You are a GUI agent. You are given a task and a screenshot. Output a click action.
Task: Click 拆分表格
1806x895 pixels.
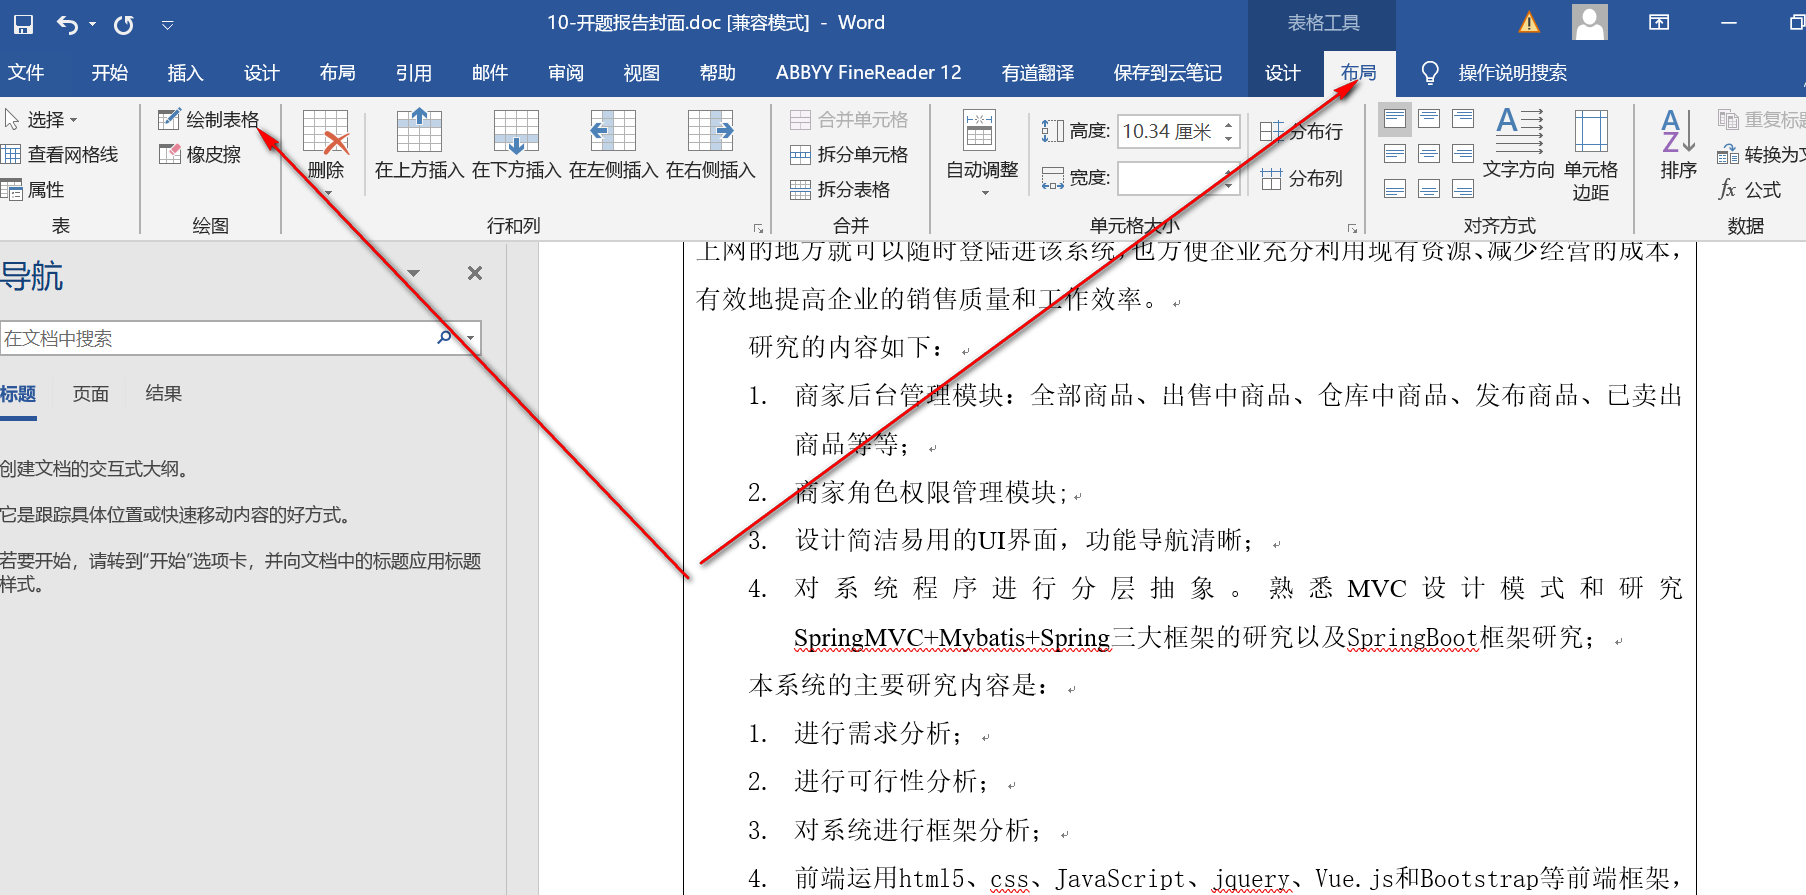(x=840, y=190)
